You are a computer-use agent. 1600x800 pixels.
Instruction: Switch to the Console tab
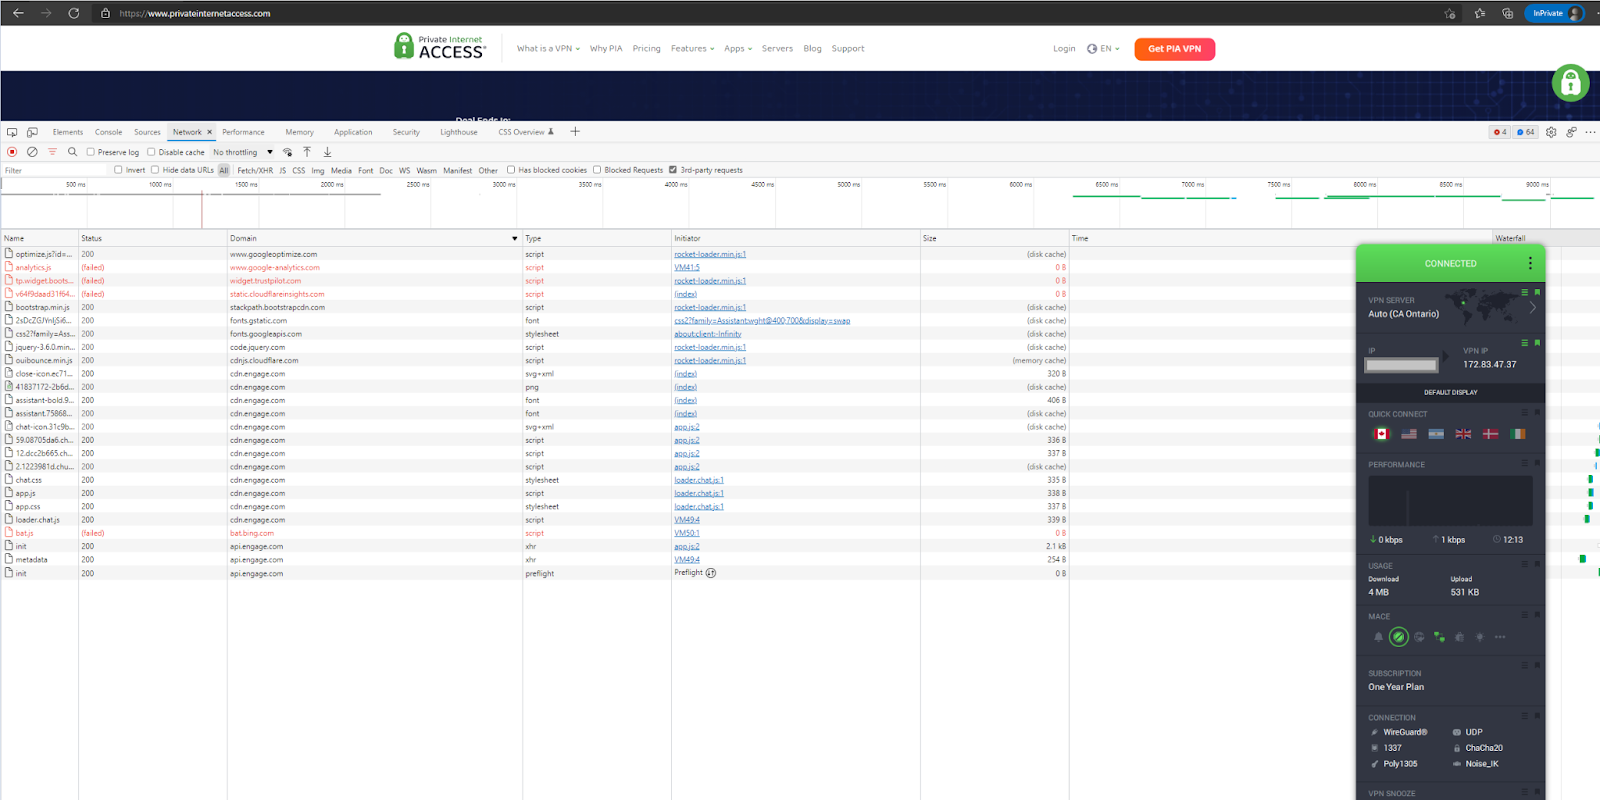point(109,132)
